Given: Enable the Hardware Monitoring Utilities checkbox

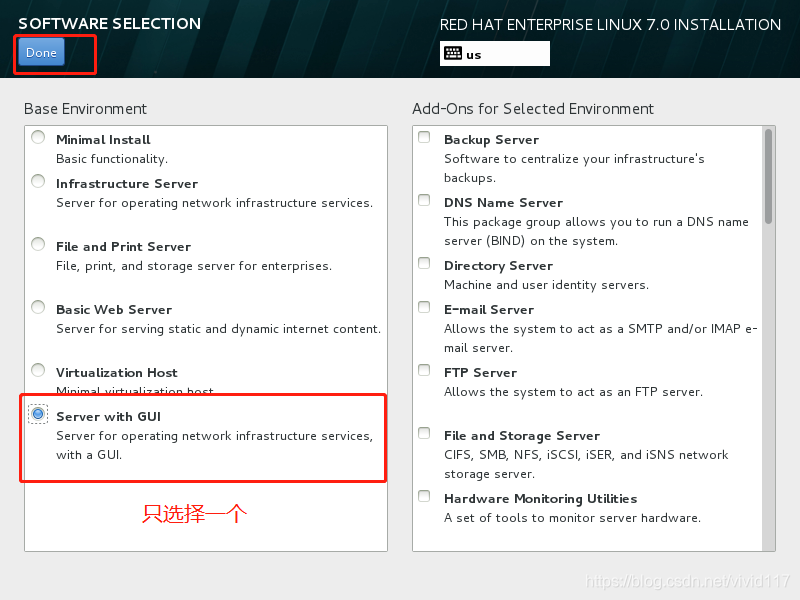Looking at the screenshot, I should (424, 496).
